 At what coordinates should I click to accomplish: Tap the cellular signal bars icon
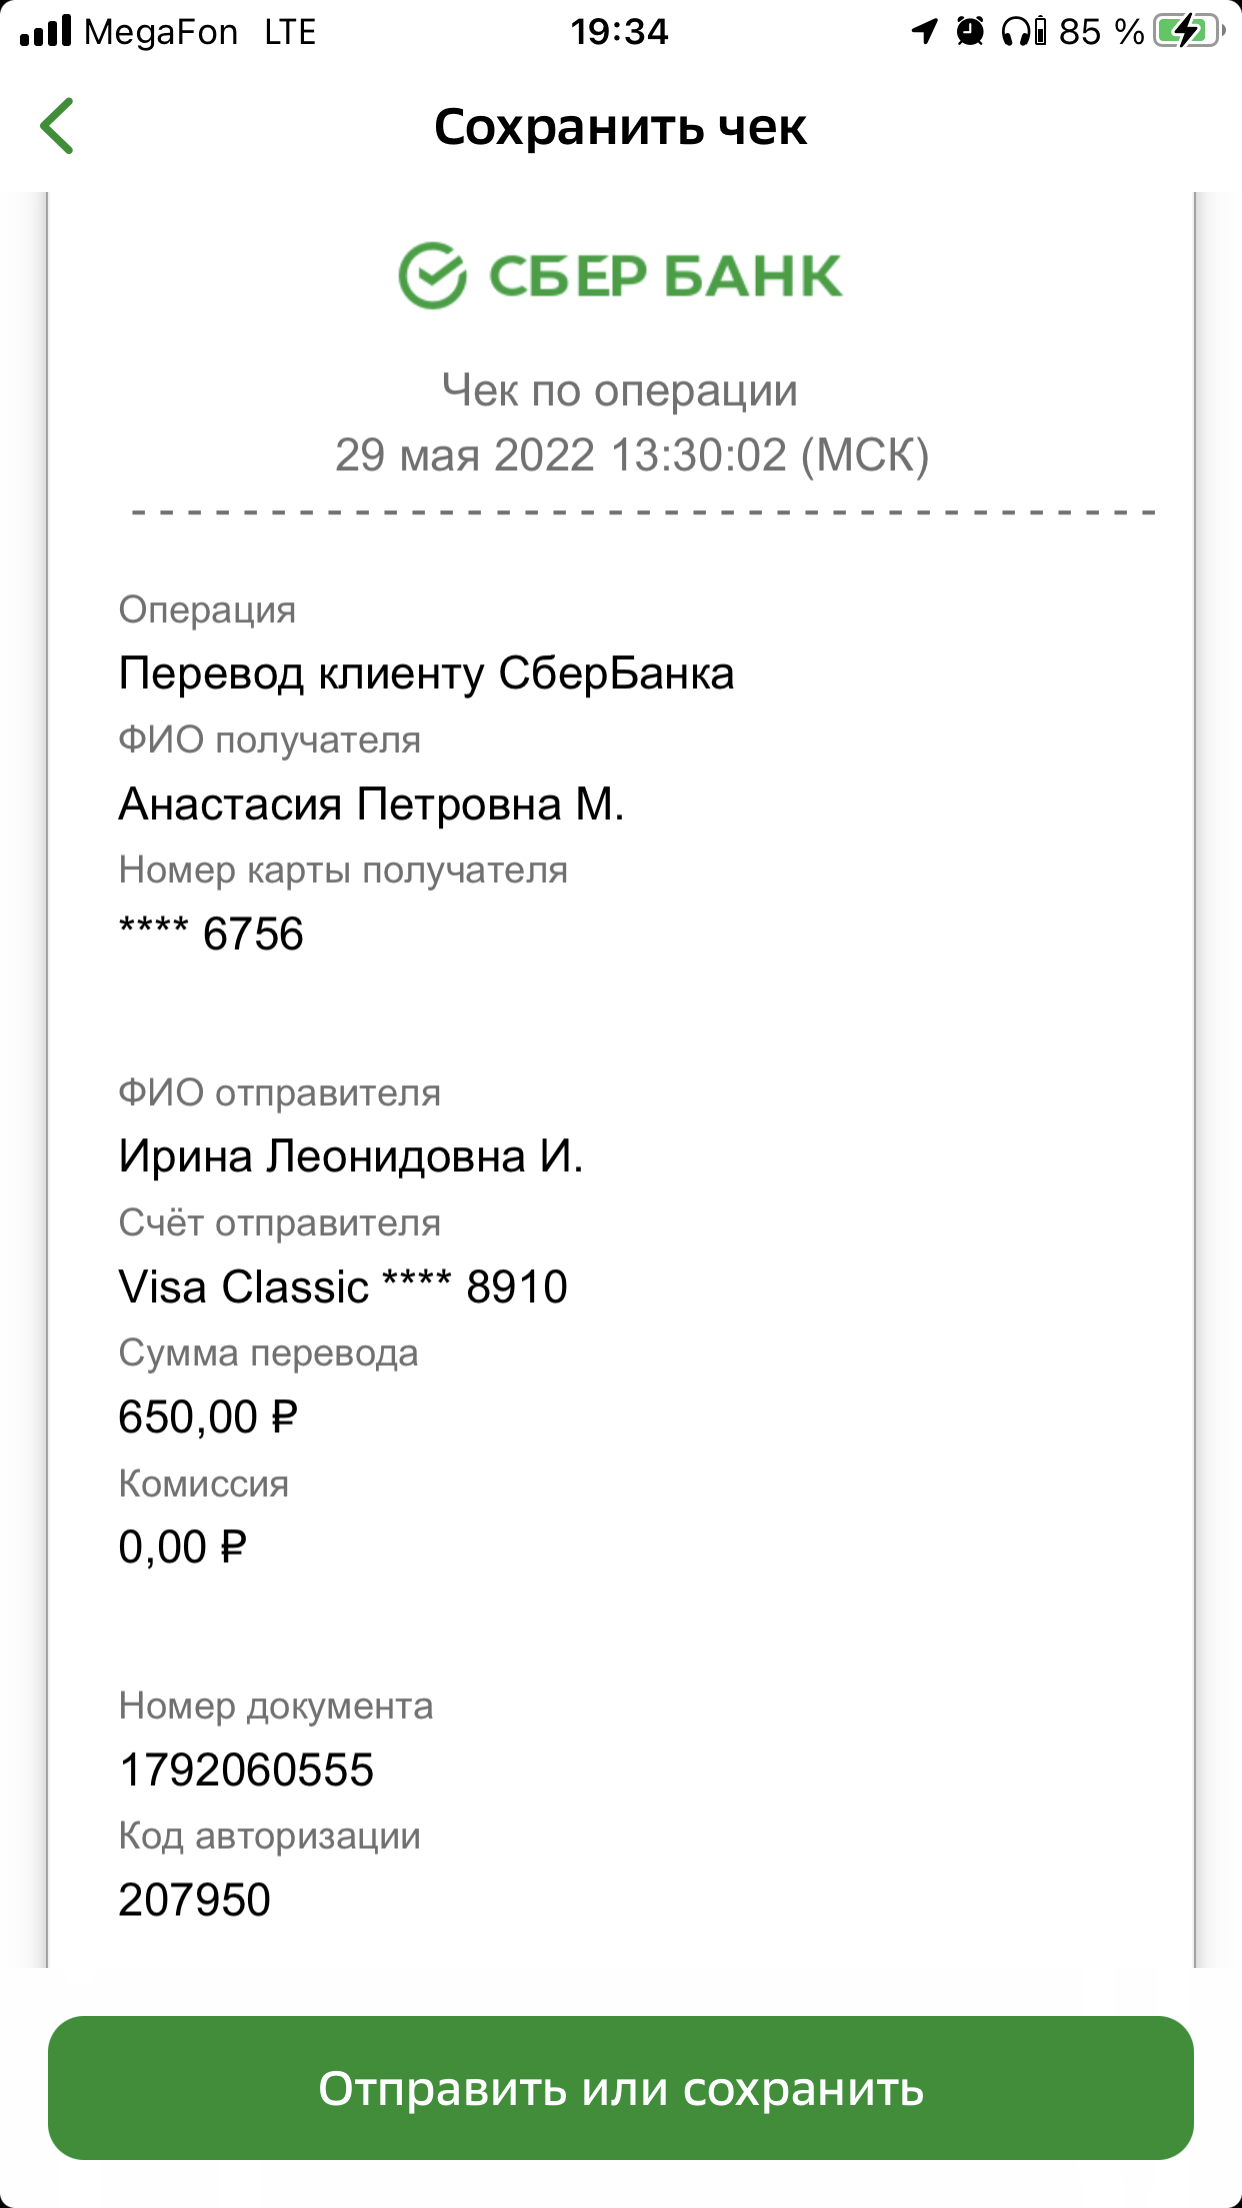[x=46, y=31]
